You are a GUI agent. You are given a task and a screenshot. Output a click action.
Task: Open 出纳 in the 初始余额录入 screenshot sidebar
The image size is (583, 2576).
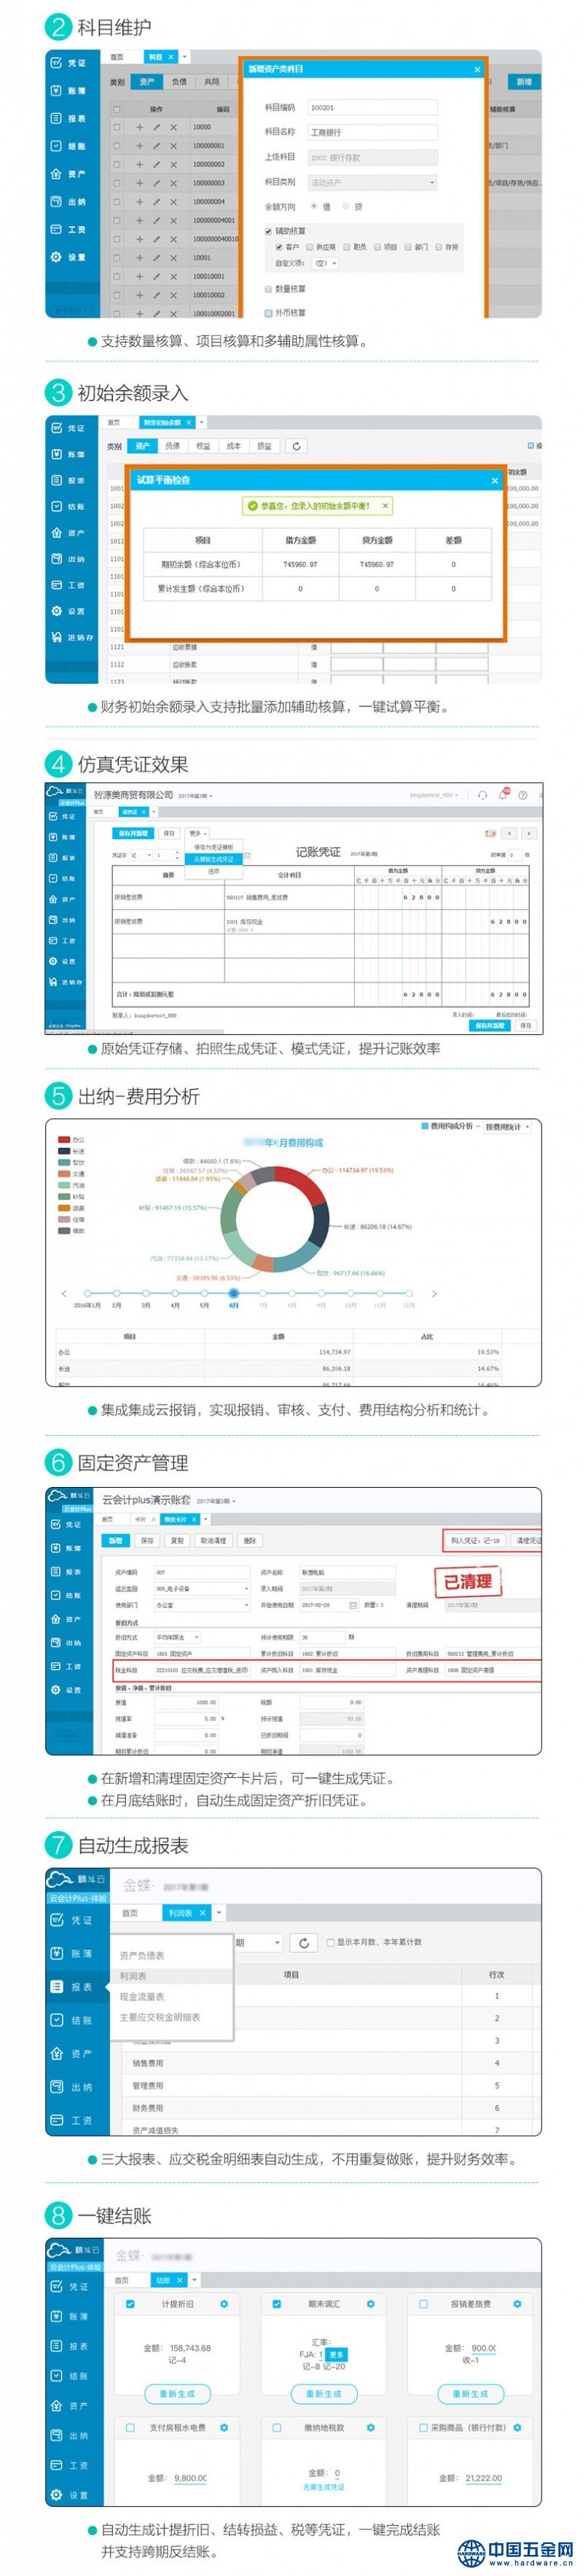[69, 559]
